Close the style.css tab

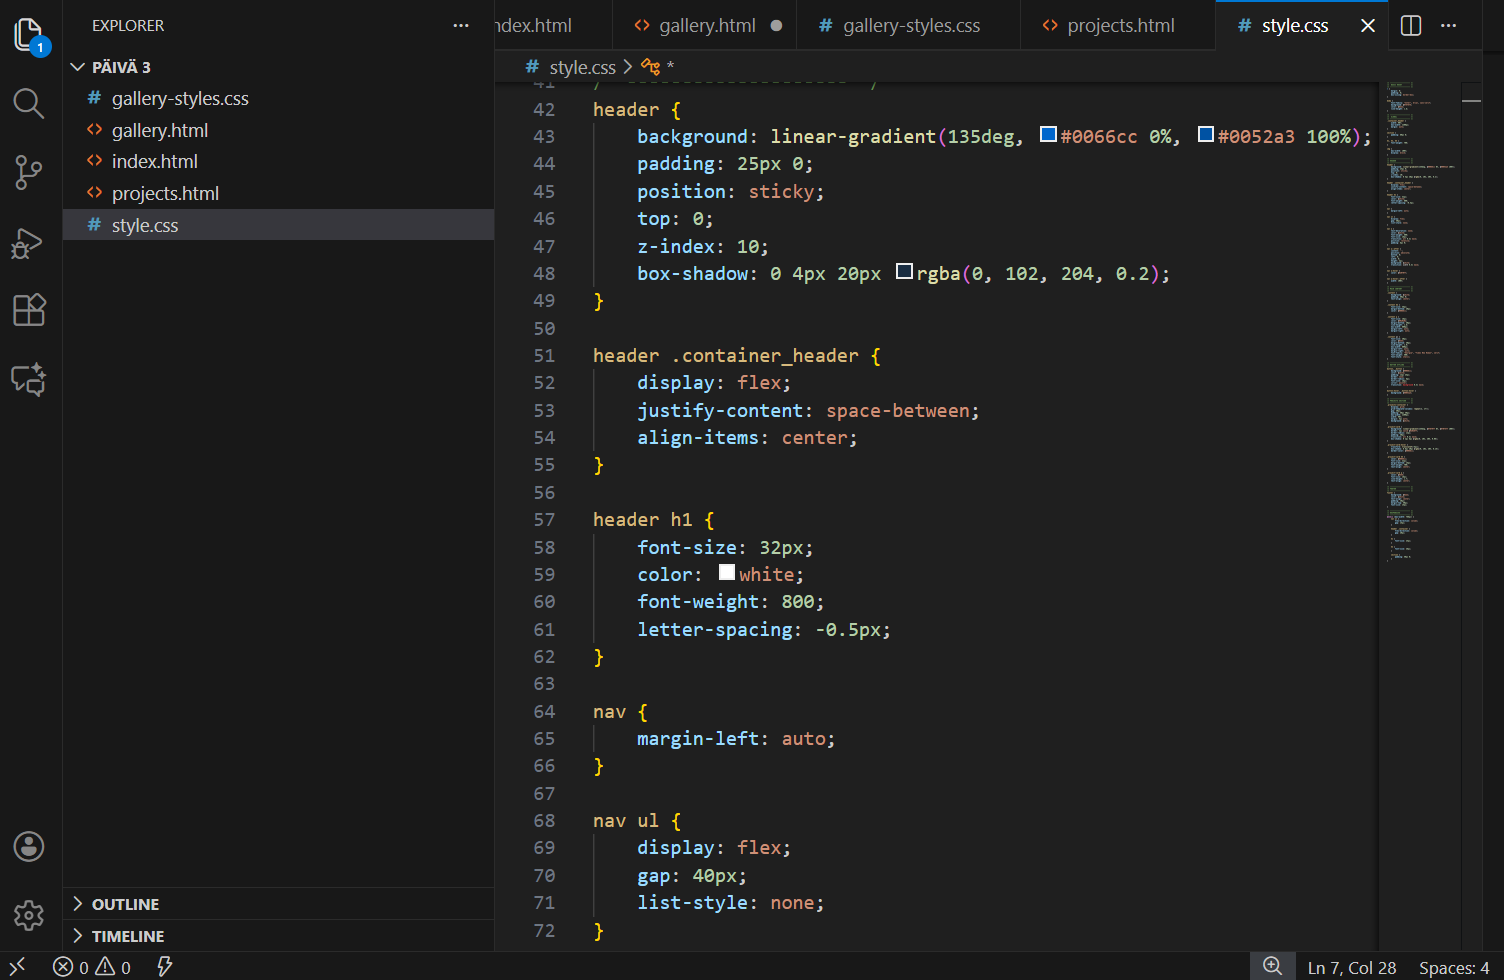click(x=1367, y=25)
